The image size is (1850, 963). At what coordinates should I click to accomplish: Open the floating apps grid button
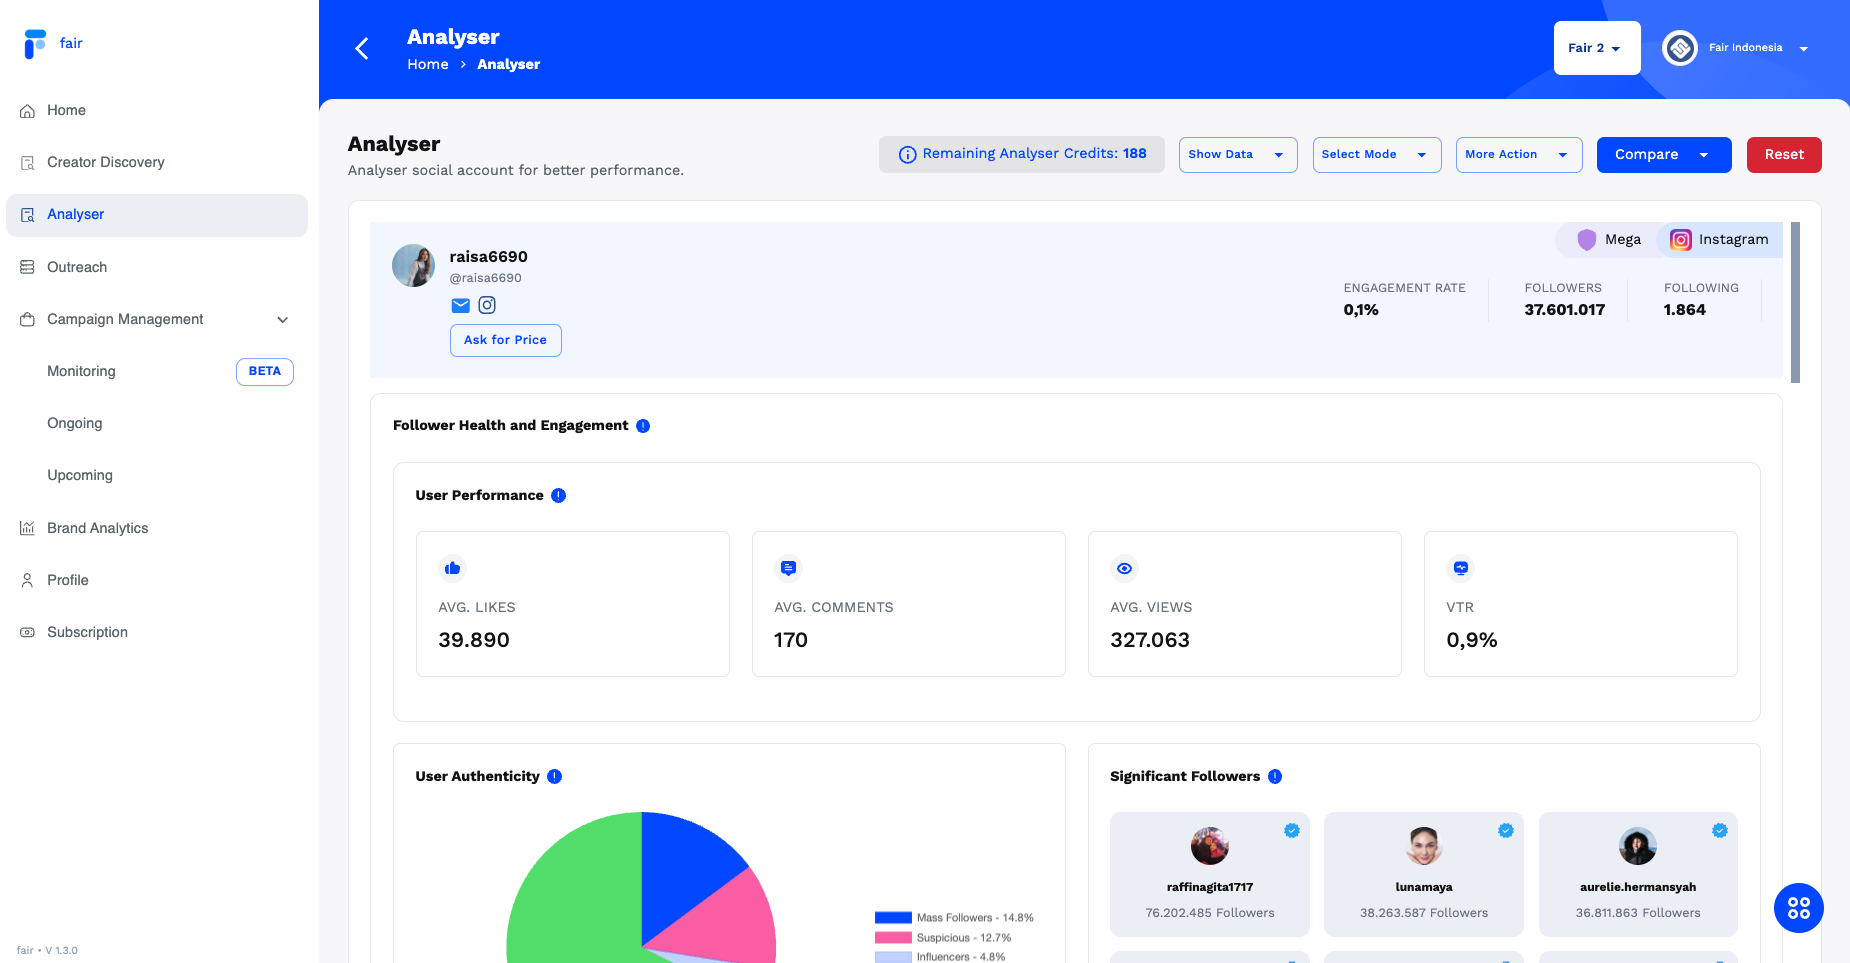(1798, 908)
